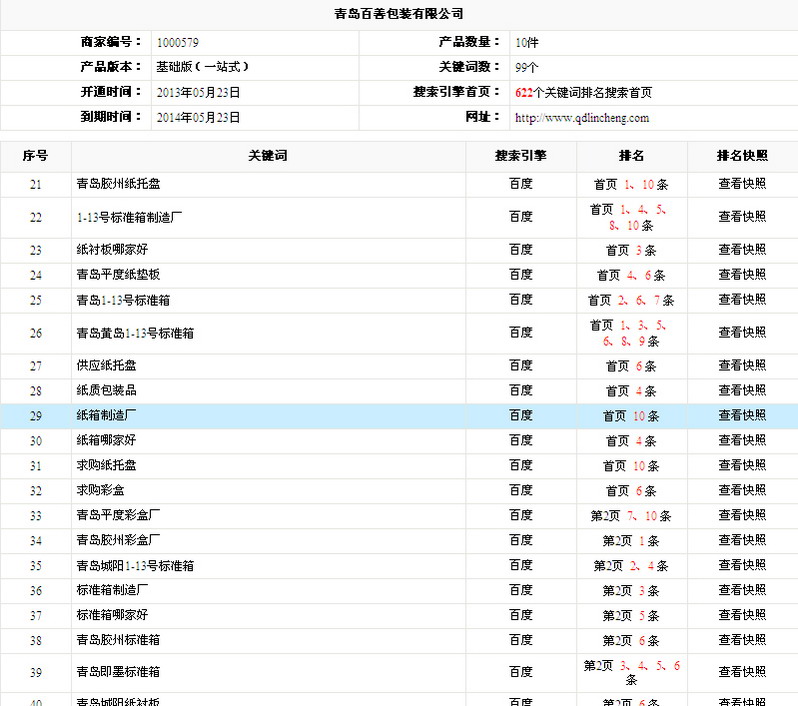Select the 关键词 column header
Screen dimensions: 798x706
pyautogui.click(x=268, y=156)
